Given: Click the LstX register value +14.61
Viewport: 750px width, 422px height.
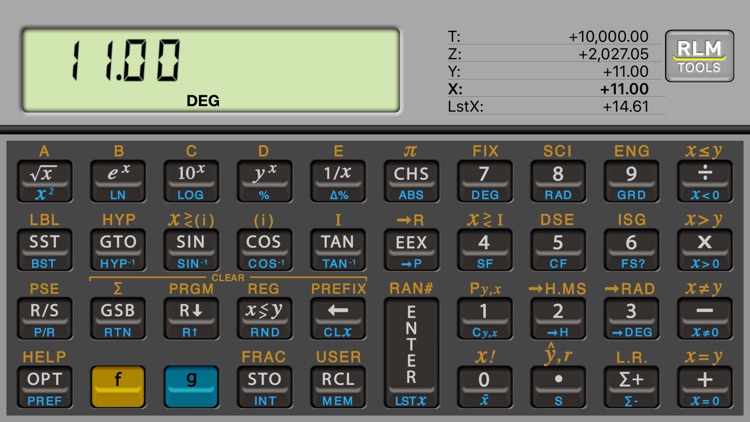Looking at the screenshot, I should (x=625, y=106).
